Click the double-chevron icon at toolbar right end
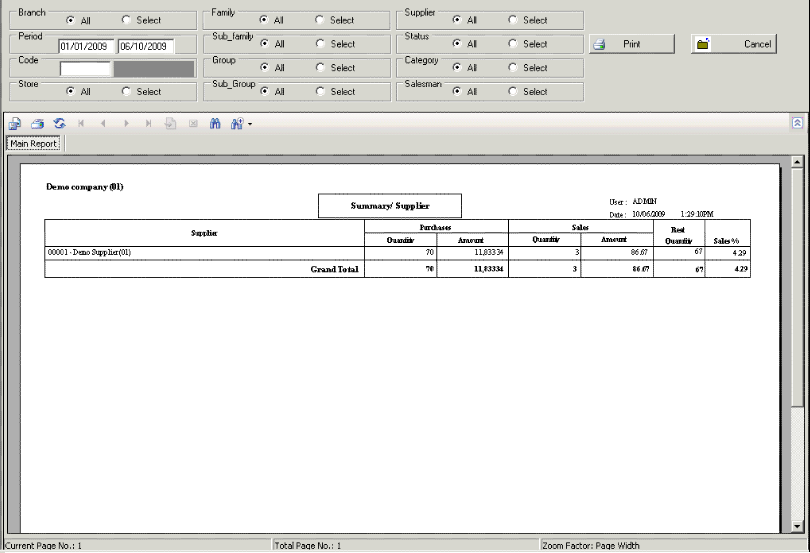This screenshot has width=810, height=553. point(797,123)
